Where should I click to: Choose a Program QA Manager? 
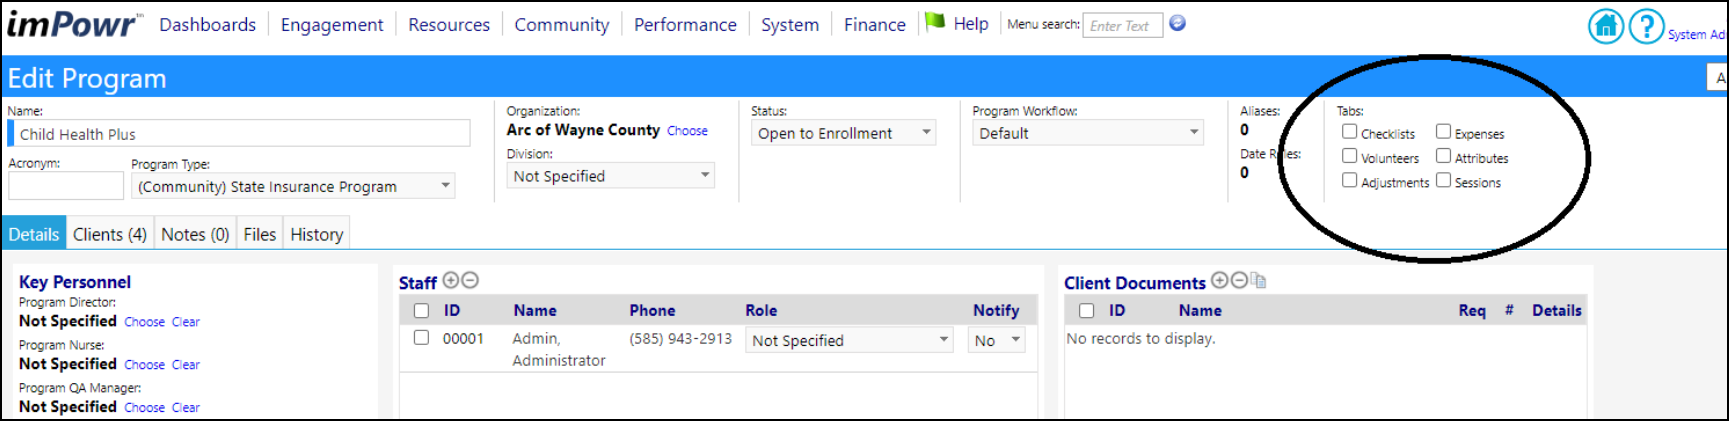pos(144,408)
